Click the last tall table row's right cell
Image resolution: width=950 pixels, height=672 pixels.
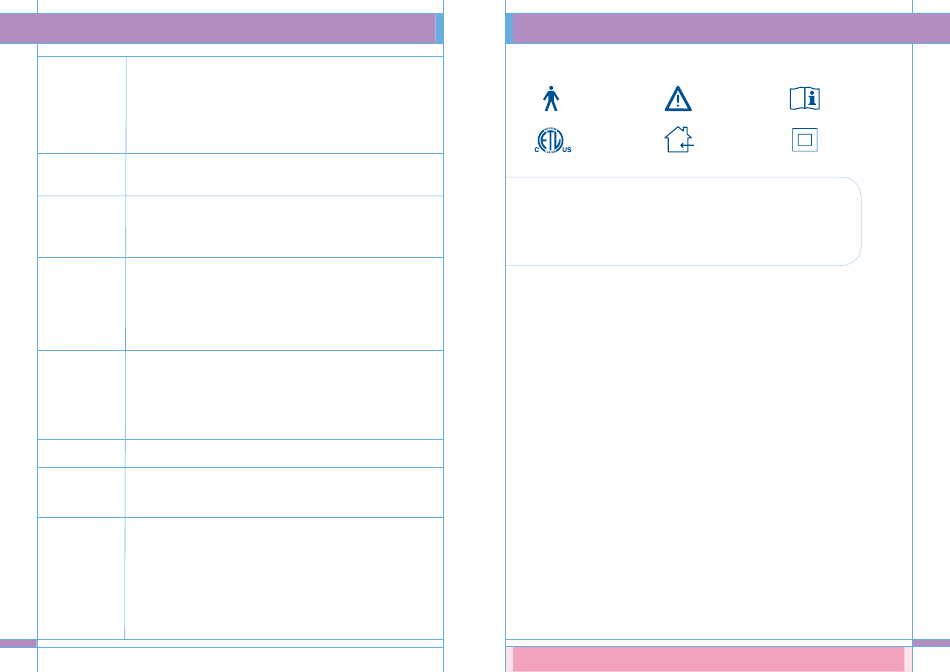coord(284,578)
